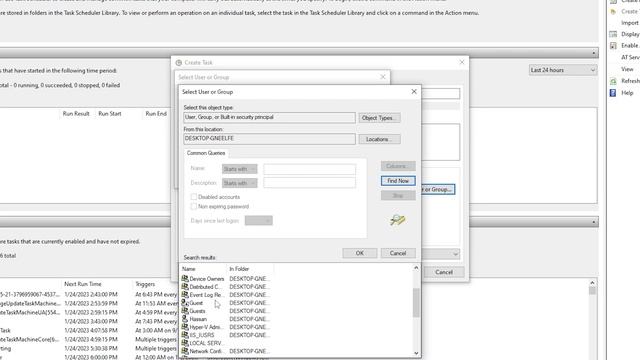Click the Description query input field

coord(309,183)
